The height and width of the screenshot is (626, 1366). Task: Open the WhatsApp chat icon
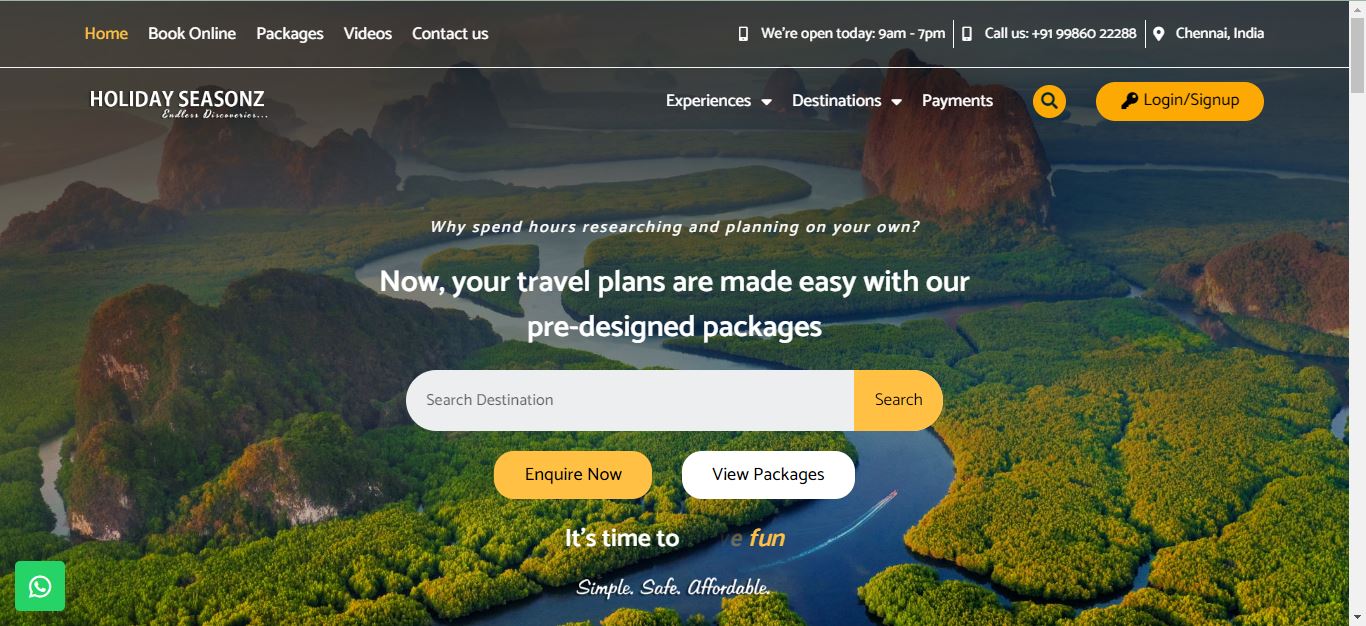(x=40, y=586)
